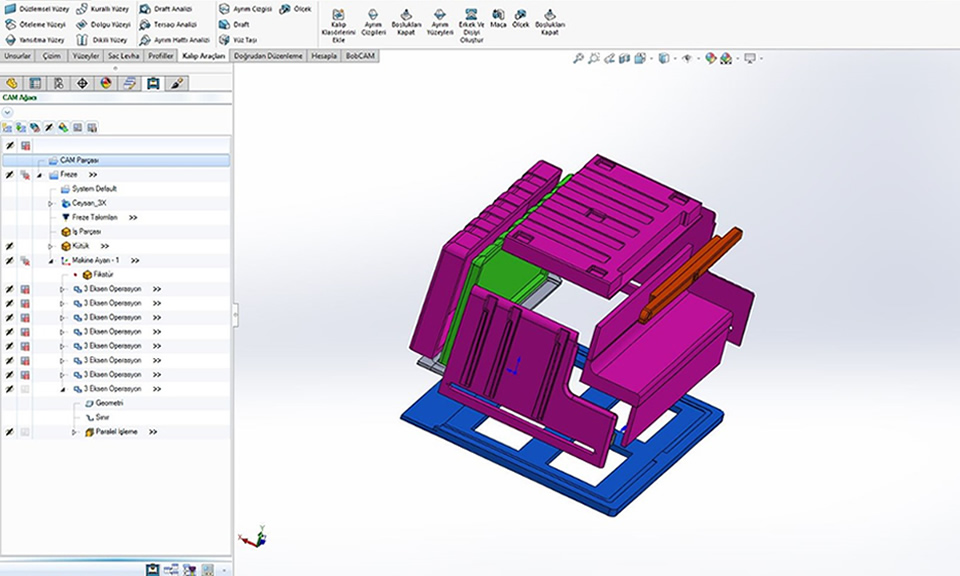
Task: Click Zoom to Fit magnifier icon
Action: click(578, 59)
